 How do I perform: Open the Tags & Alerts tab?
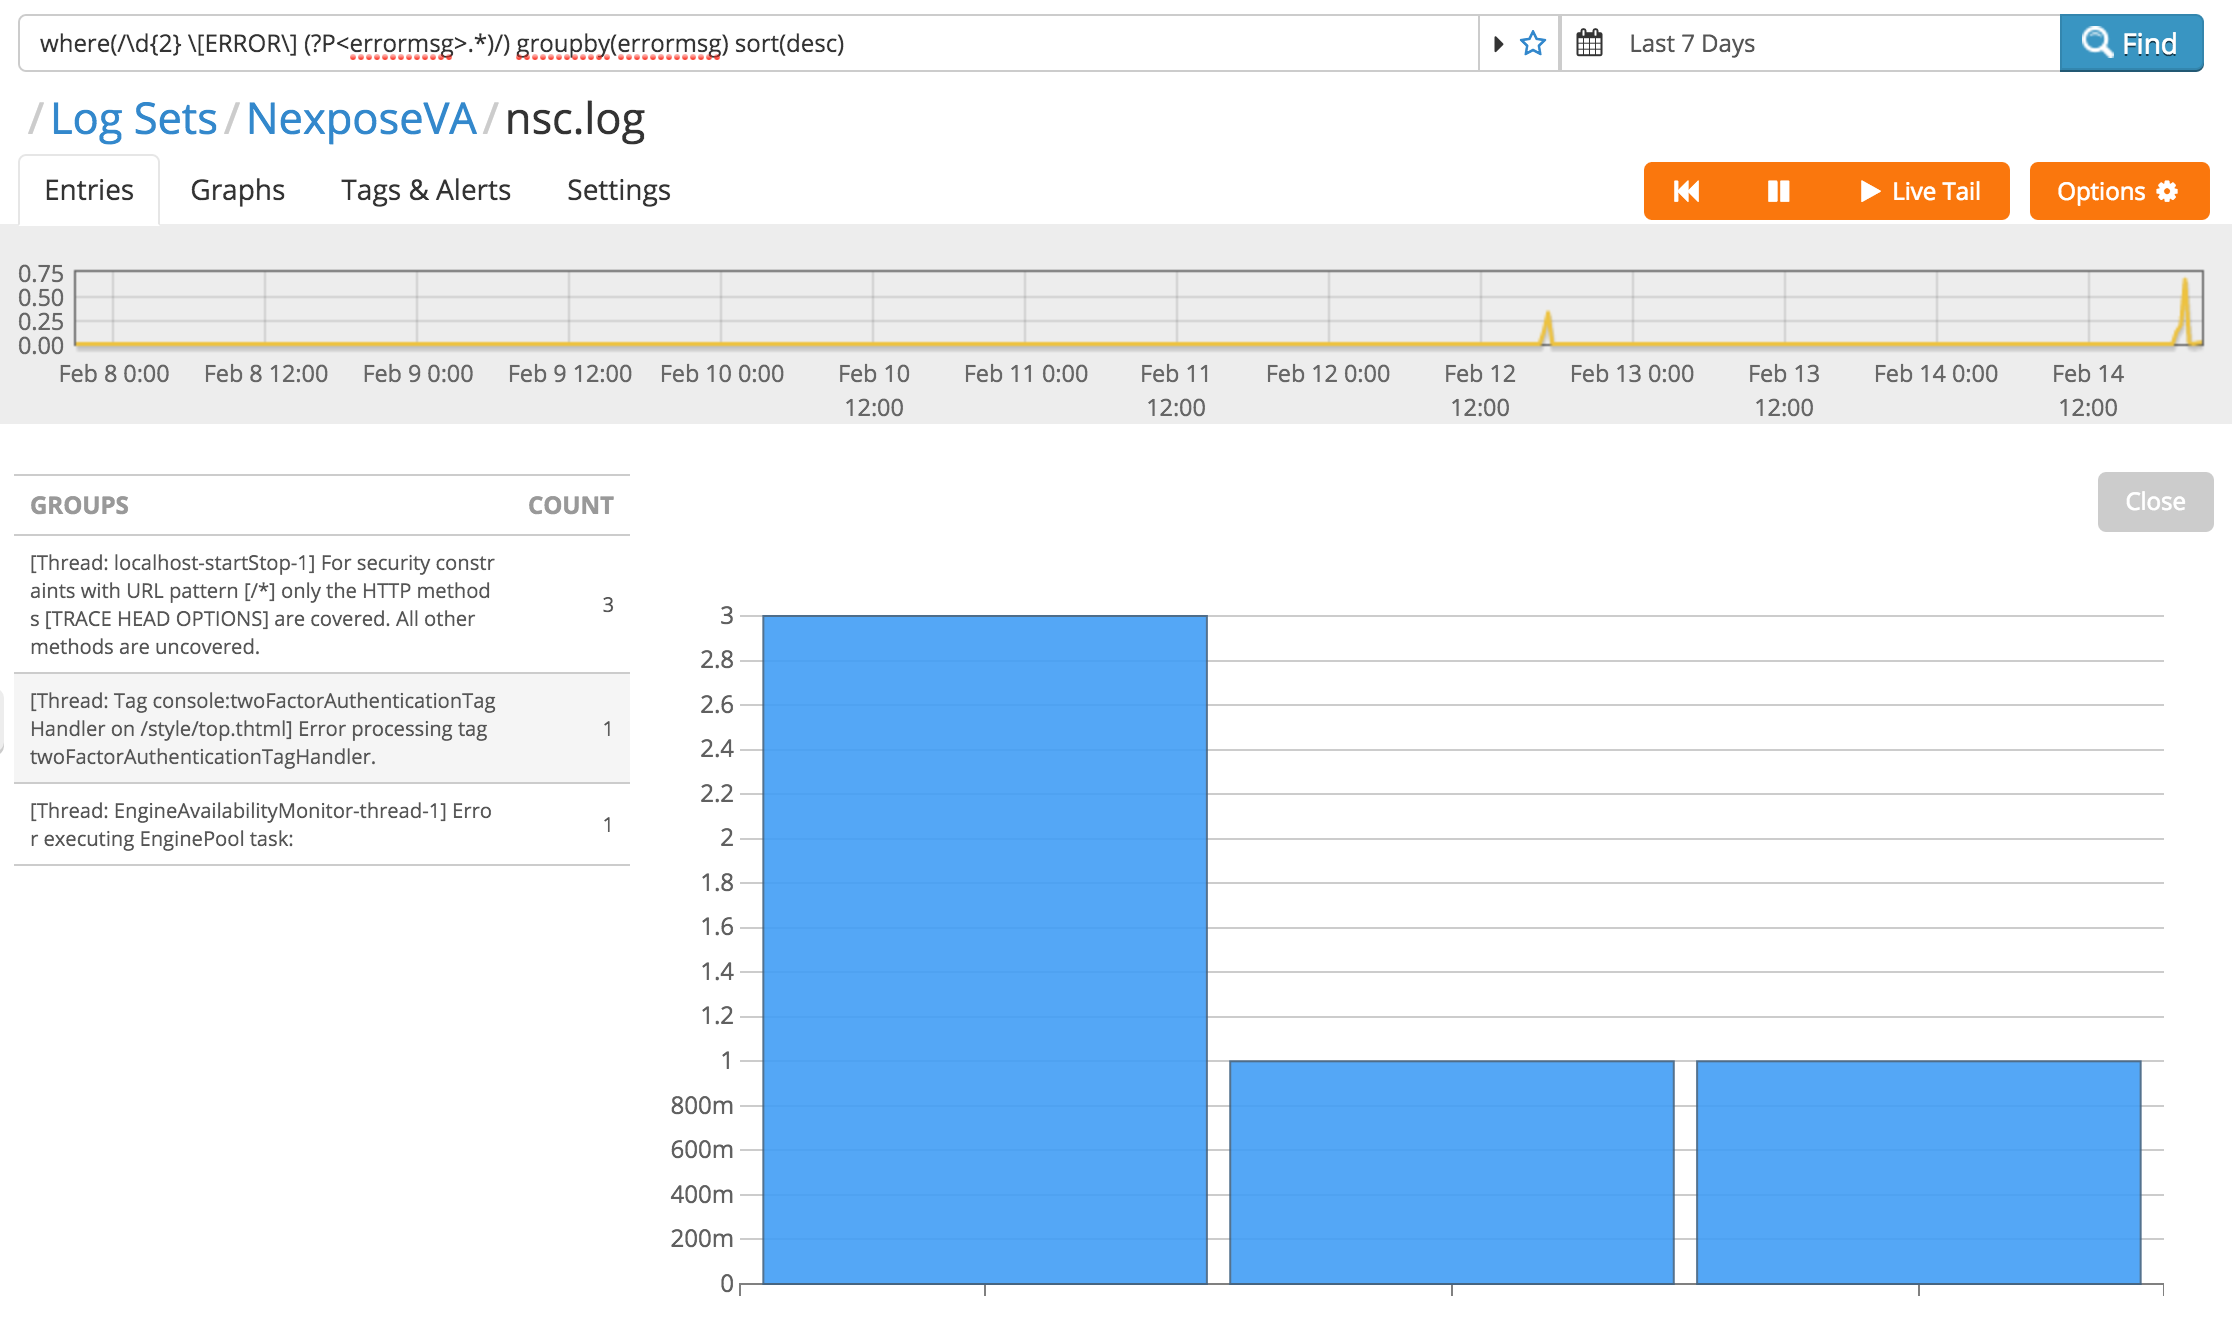(x=425, y=190)
